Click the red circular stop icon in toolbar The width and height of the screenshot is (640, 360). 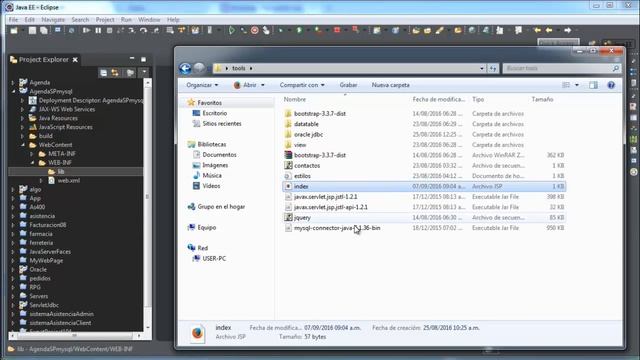(x=255, y=30)
